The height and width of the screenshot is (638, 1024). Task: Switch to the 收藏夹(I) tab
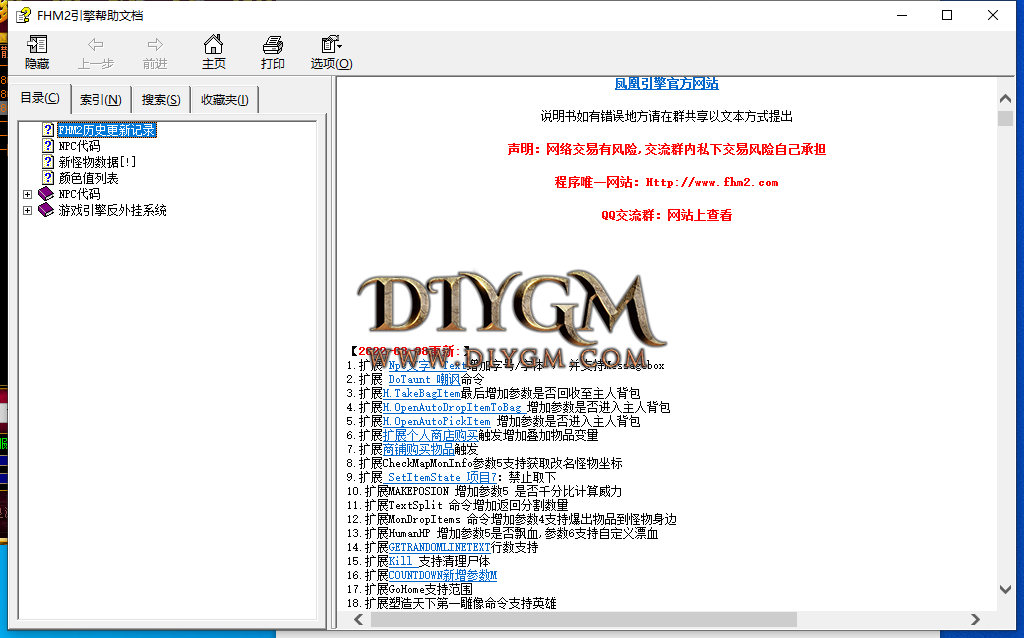coord(225,100)
